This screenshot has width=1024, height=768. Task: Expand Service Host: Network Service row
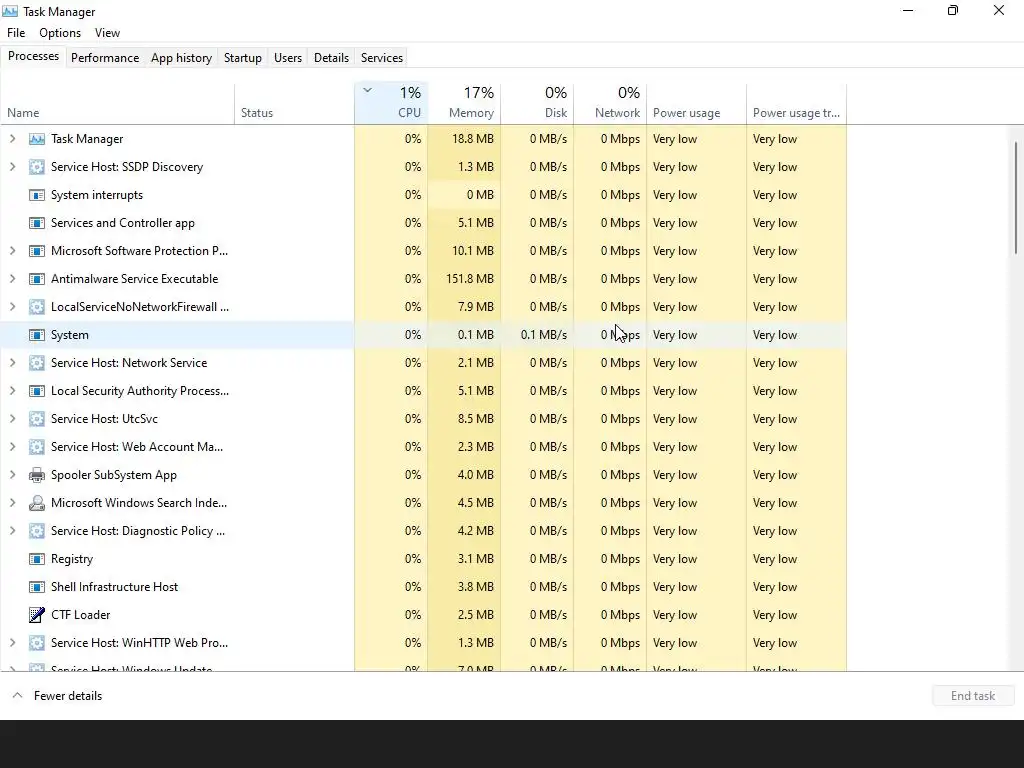(x=12, y=362)
